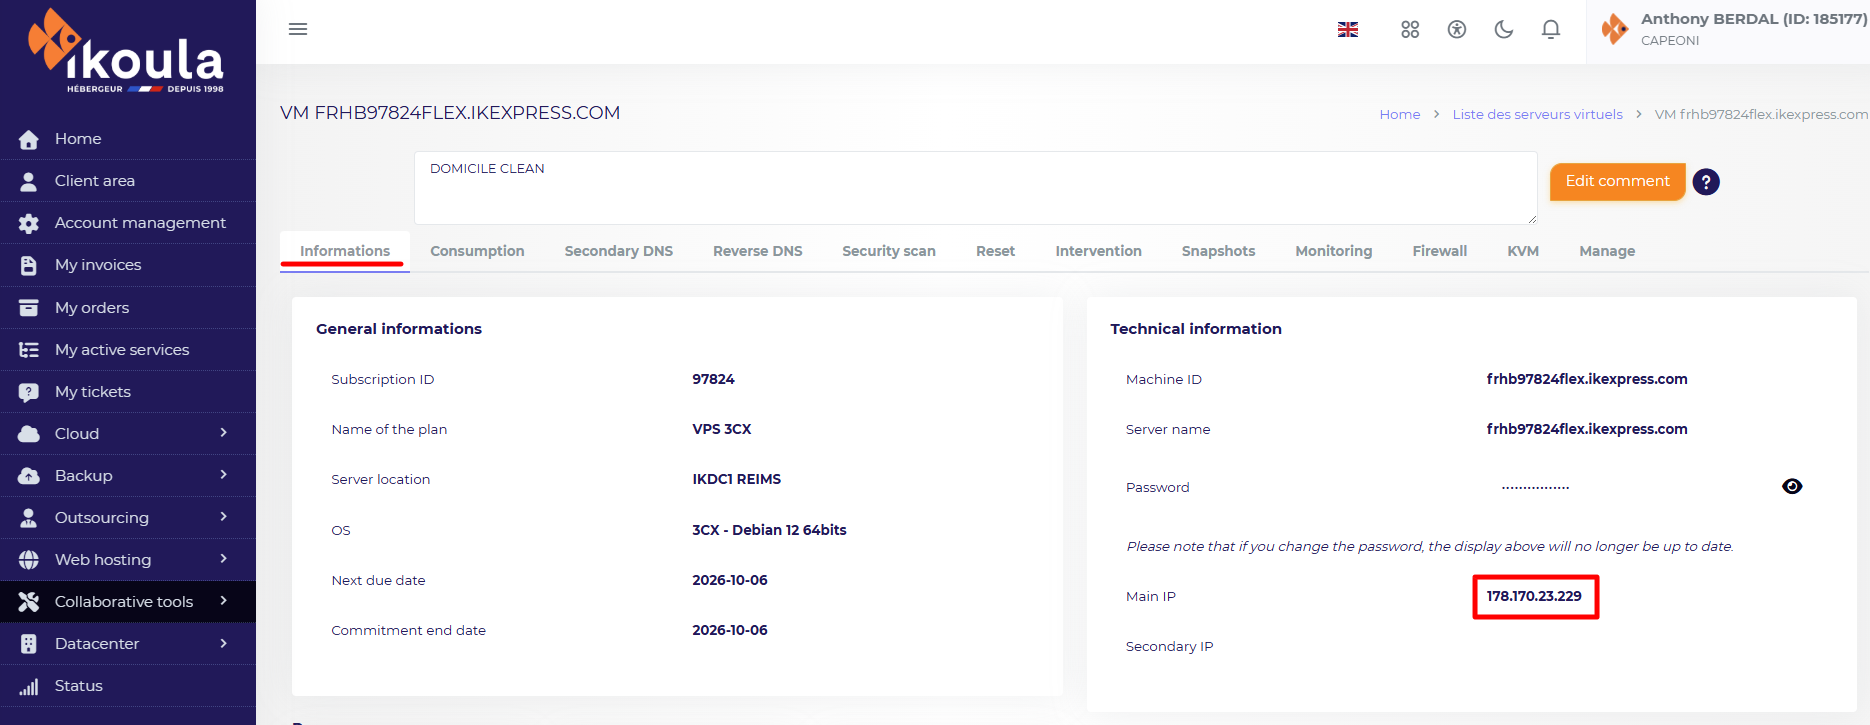The image size is (1870, 725).
Task: Open Liste des serveurs virtuels breadcrumb
Action: pos(1537,114)
